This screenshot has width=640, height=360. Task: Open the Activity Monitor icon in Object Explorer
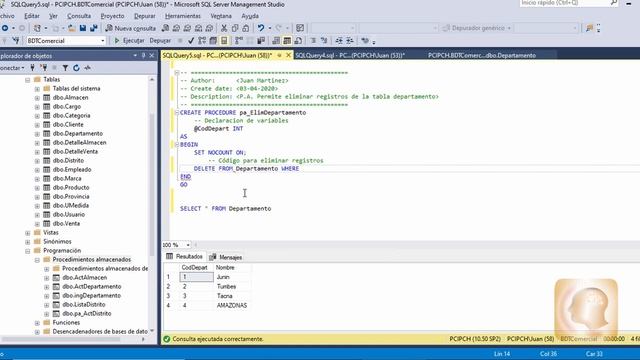(x=87, y=68)
